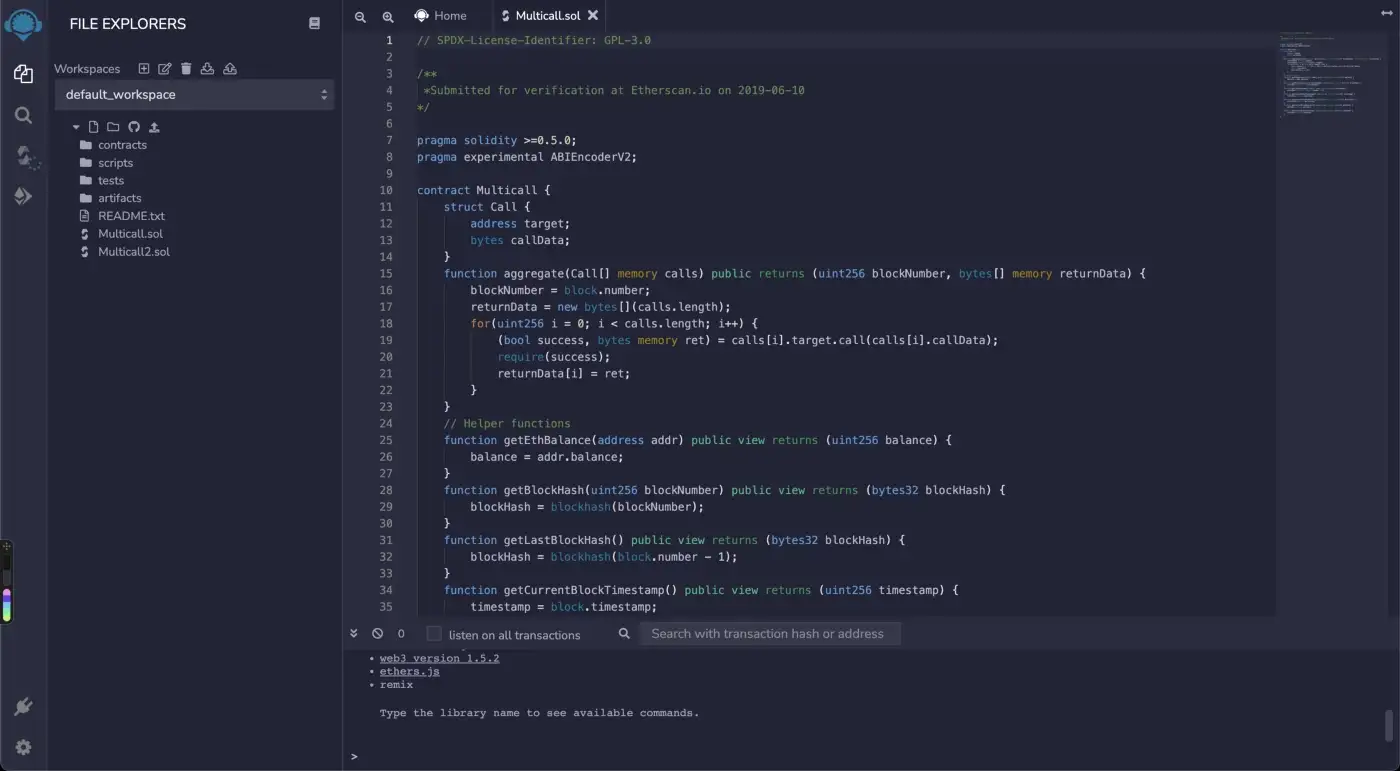
Task: Enable listen on all transactions checkbox
Action: coord(434,634)
